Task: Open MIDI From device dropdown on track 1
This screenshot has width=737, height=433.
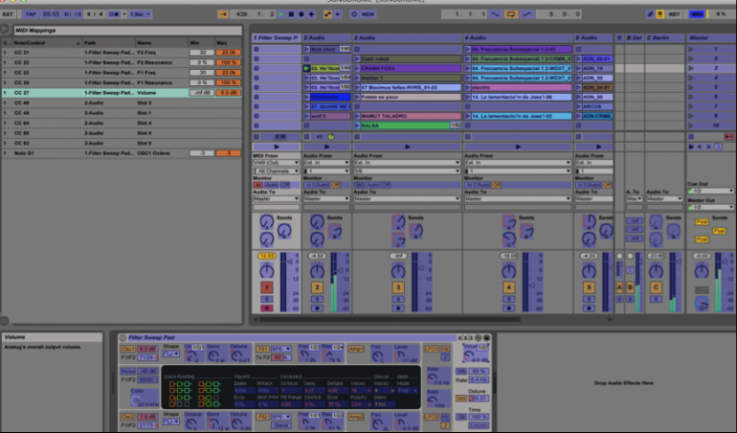Action: tap(276, 163)
